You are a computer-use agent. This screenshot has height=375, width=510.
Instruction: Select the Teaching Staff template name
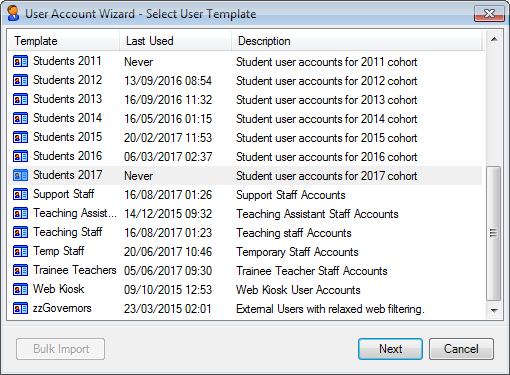(x=67, y=232)
